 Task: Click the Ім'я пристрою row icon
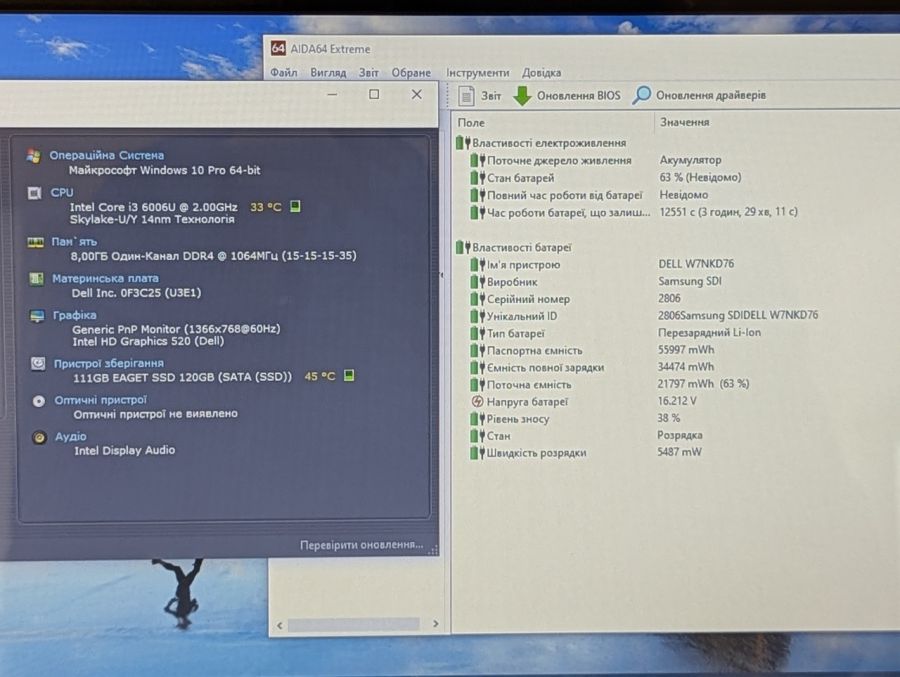point(478,265)
